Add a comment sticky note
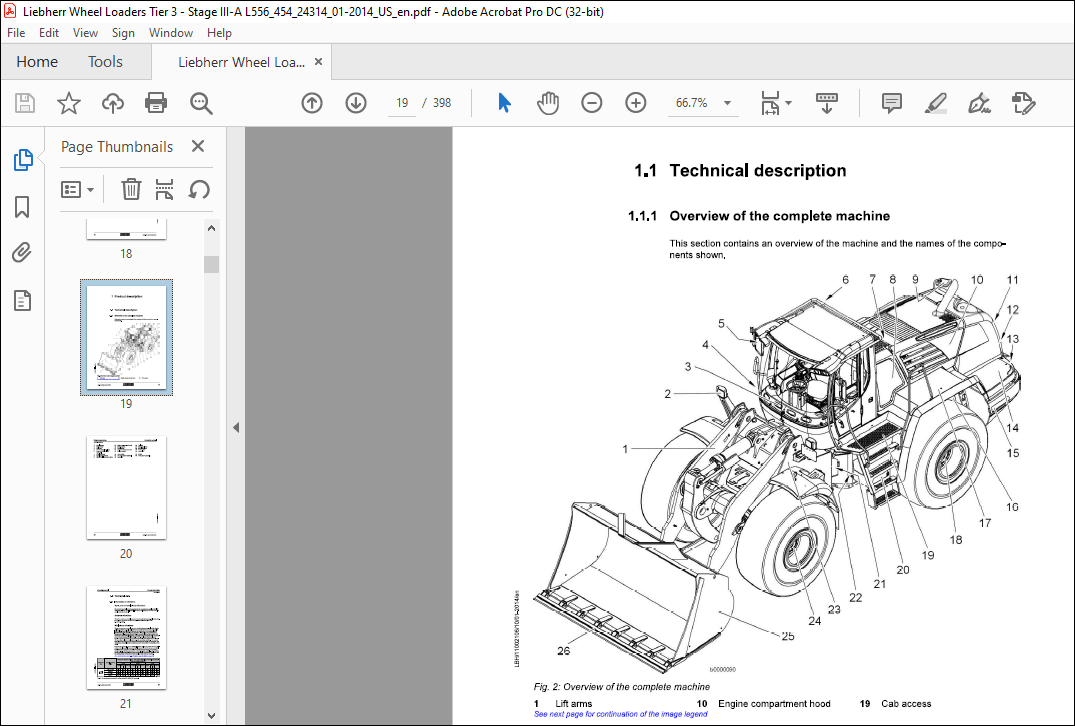 click(x=891, y=104)
